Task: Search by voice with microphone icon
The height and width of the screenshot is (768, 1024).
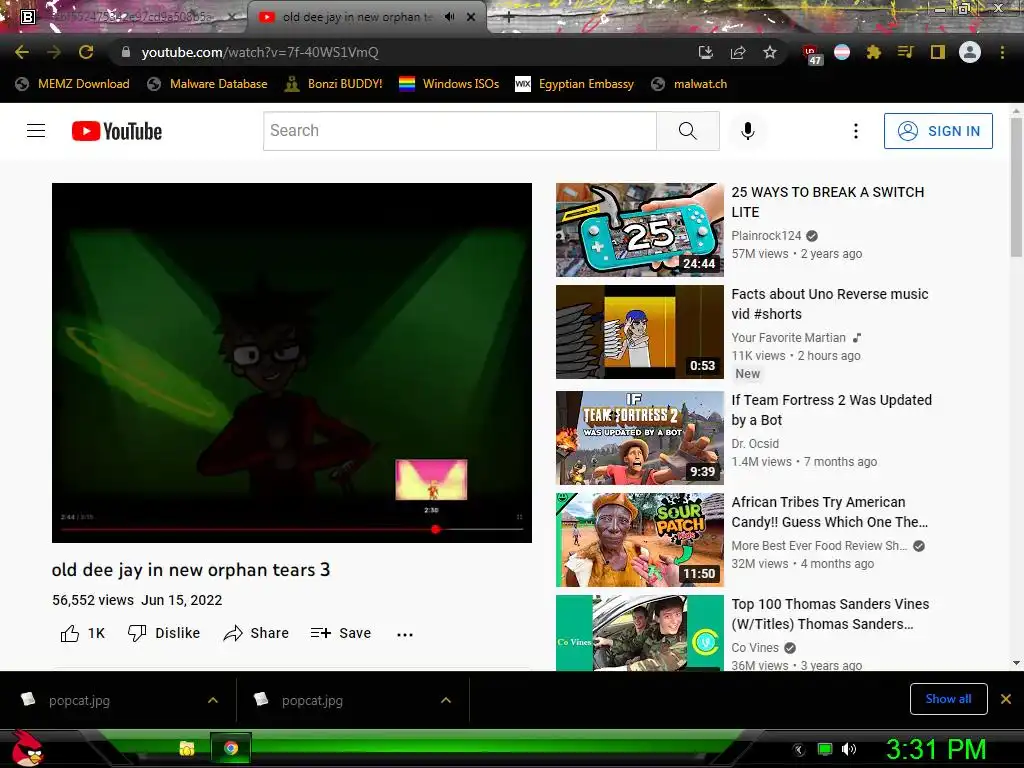Action: point(748,131)
